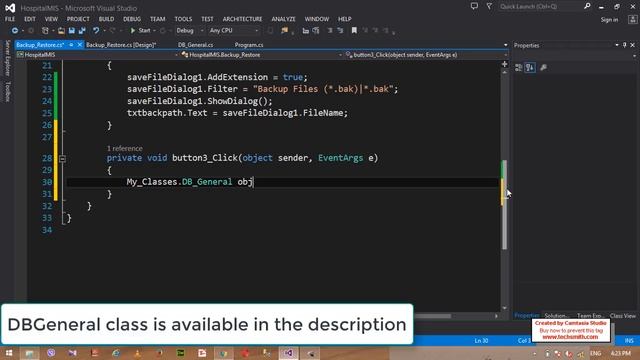Click the vertical editor scrollbar thumb
Viewport: 640px width, 360px height.
coord(505,204)
